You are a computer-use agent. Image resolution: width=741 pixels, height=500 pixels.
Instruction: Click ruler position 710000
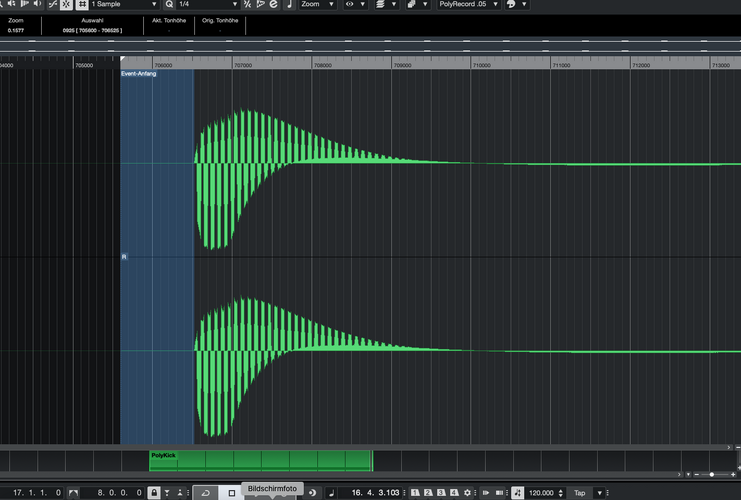coord(482,65)
